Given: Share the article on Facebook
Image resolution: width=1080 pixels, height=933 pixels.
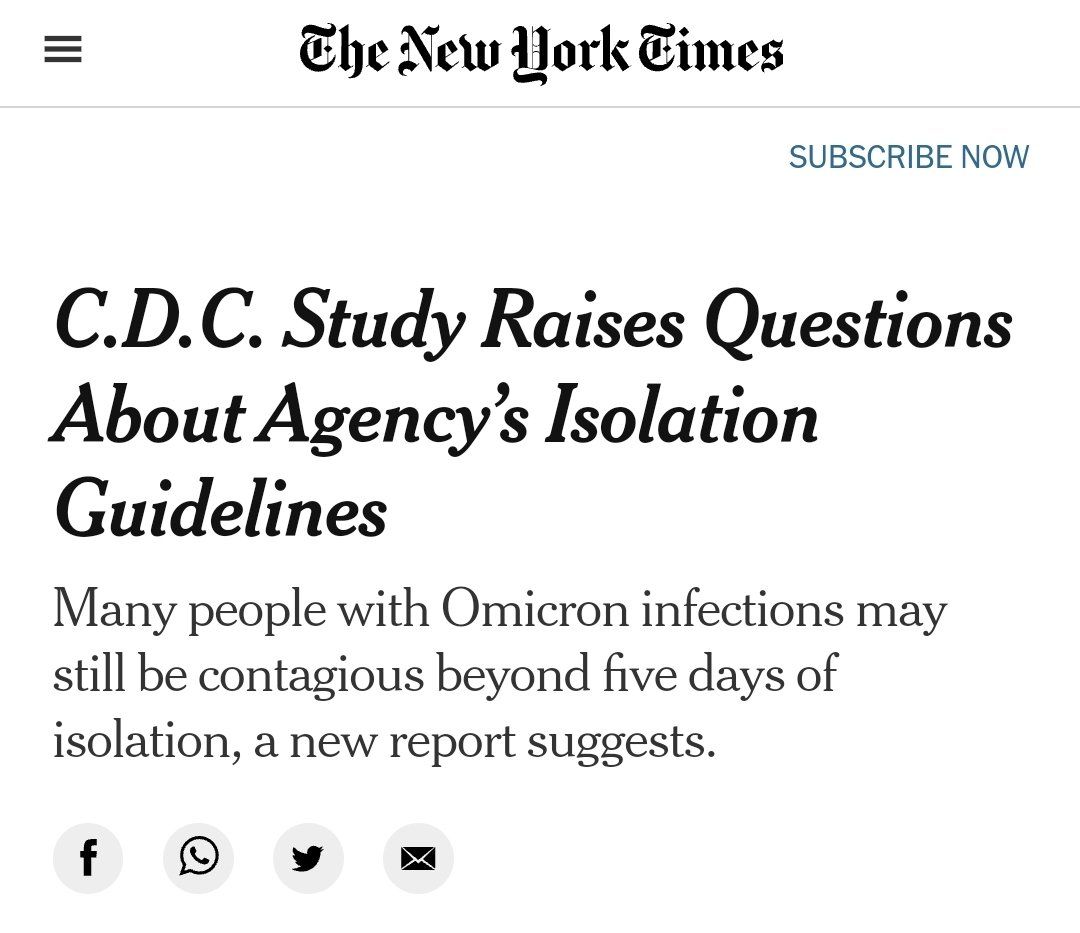Looking at the screenshot, I should pyautogui.click(x=88, y=858).
